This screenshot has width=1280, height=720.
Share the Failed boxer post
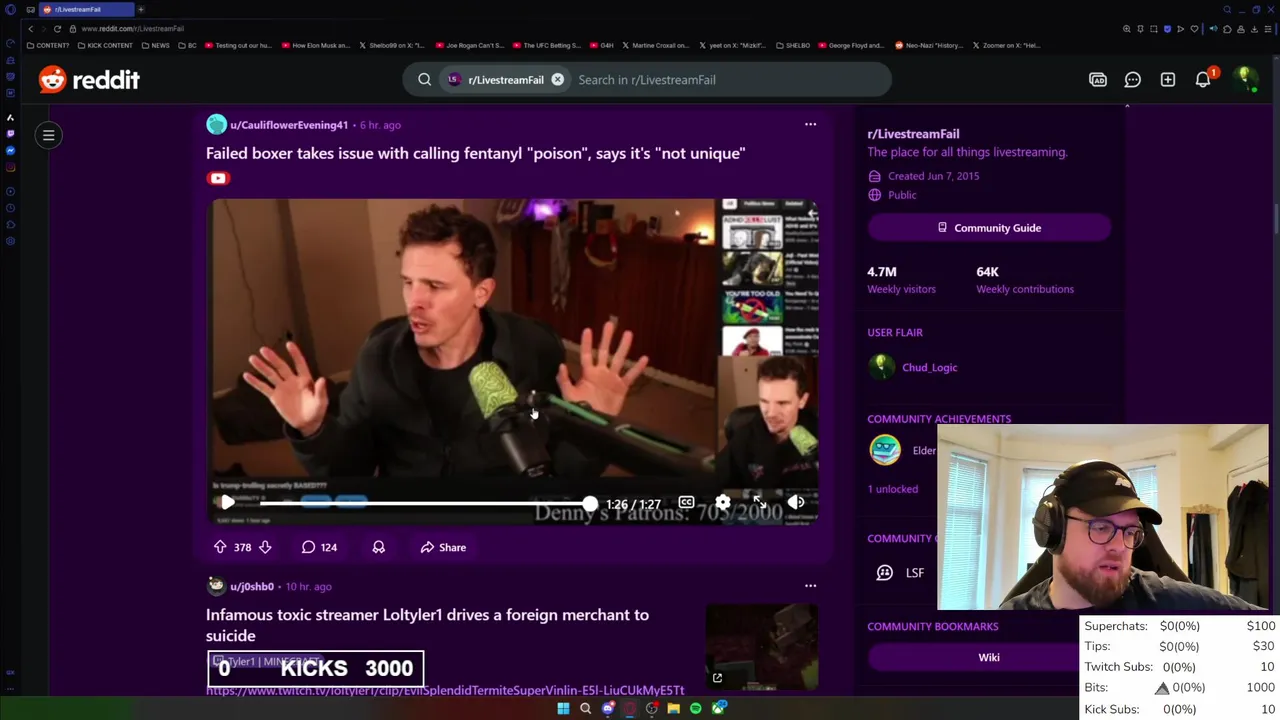(443, 547)
